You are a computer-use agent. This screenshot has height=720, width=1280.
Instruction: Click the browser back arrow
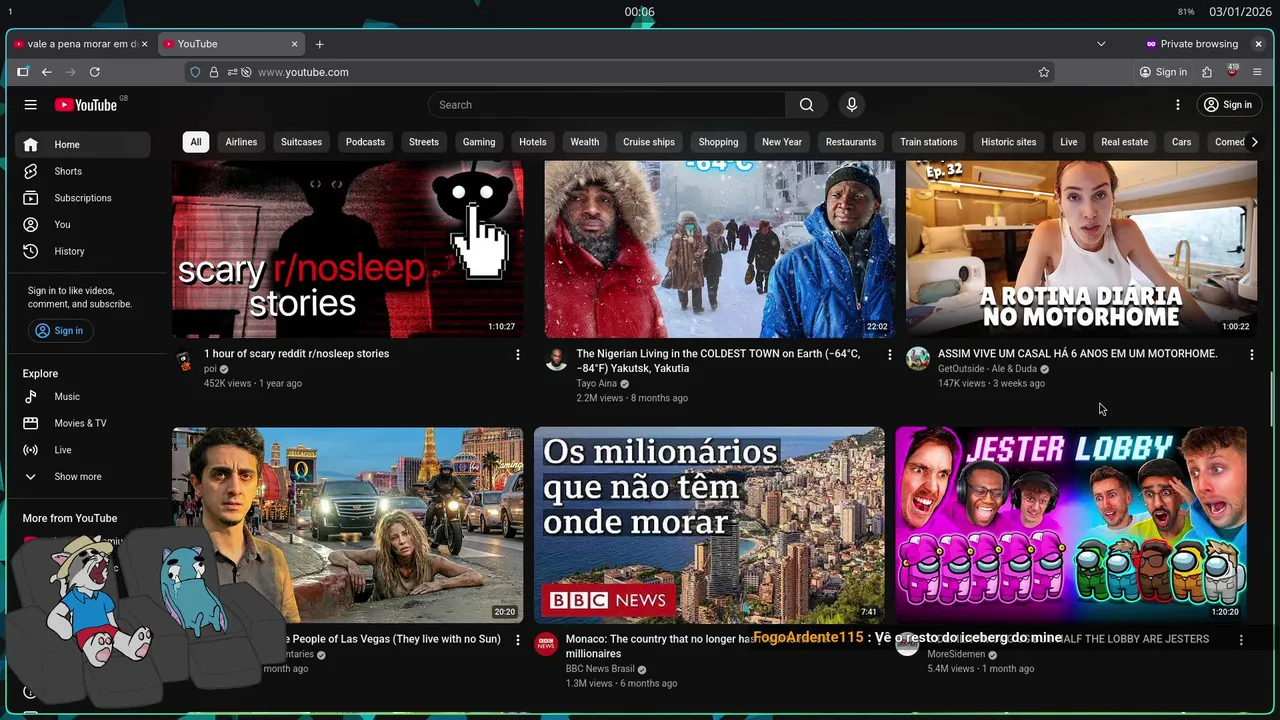tap(46, 72)
